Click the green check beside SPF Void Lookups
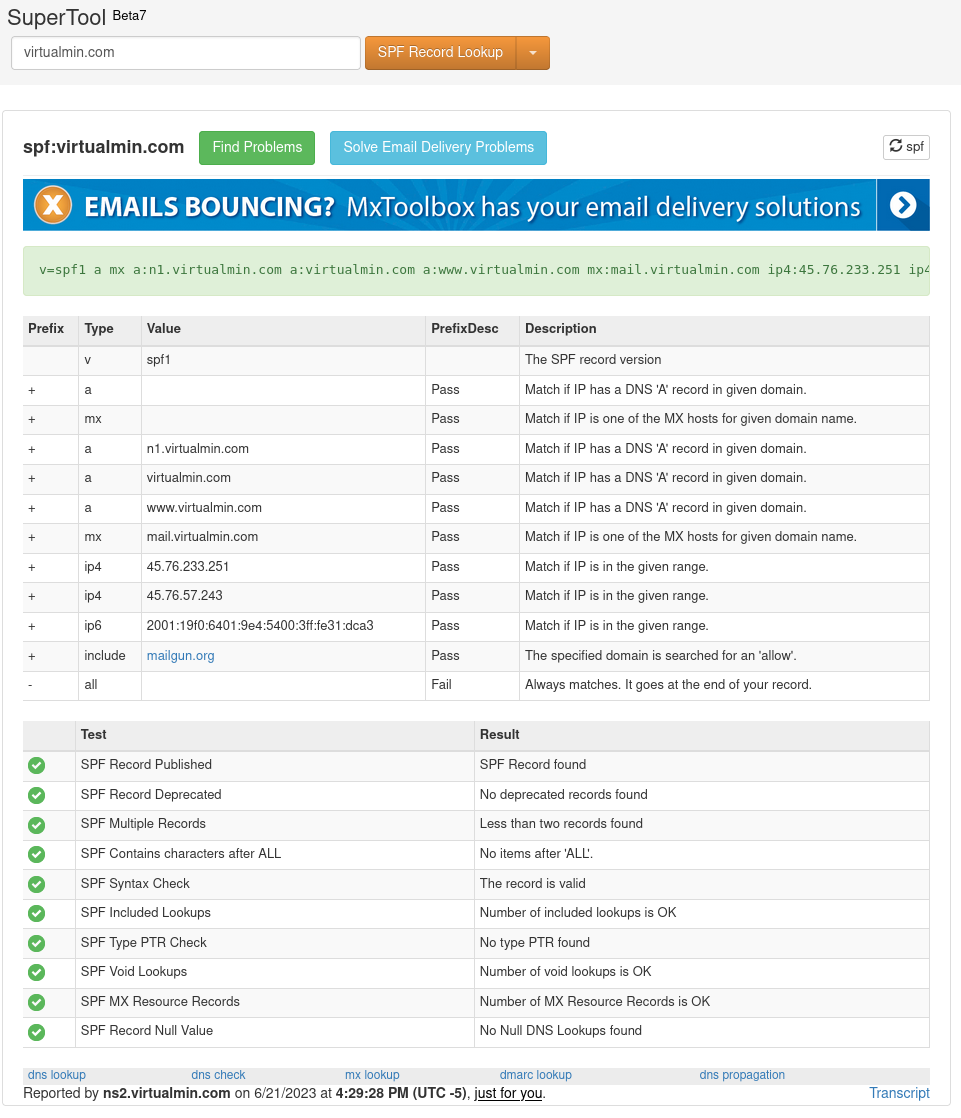This screenshot has width=961, height=1118. pyautogui.click(x=36, y=972)
